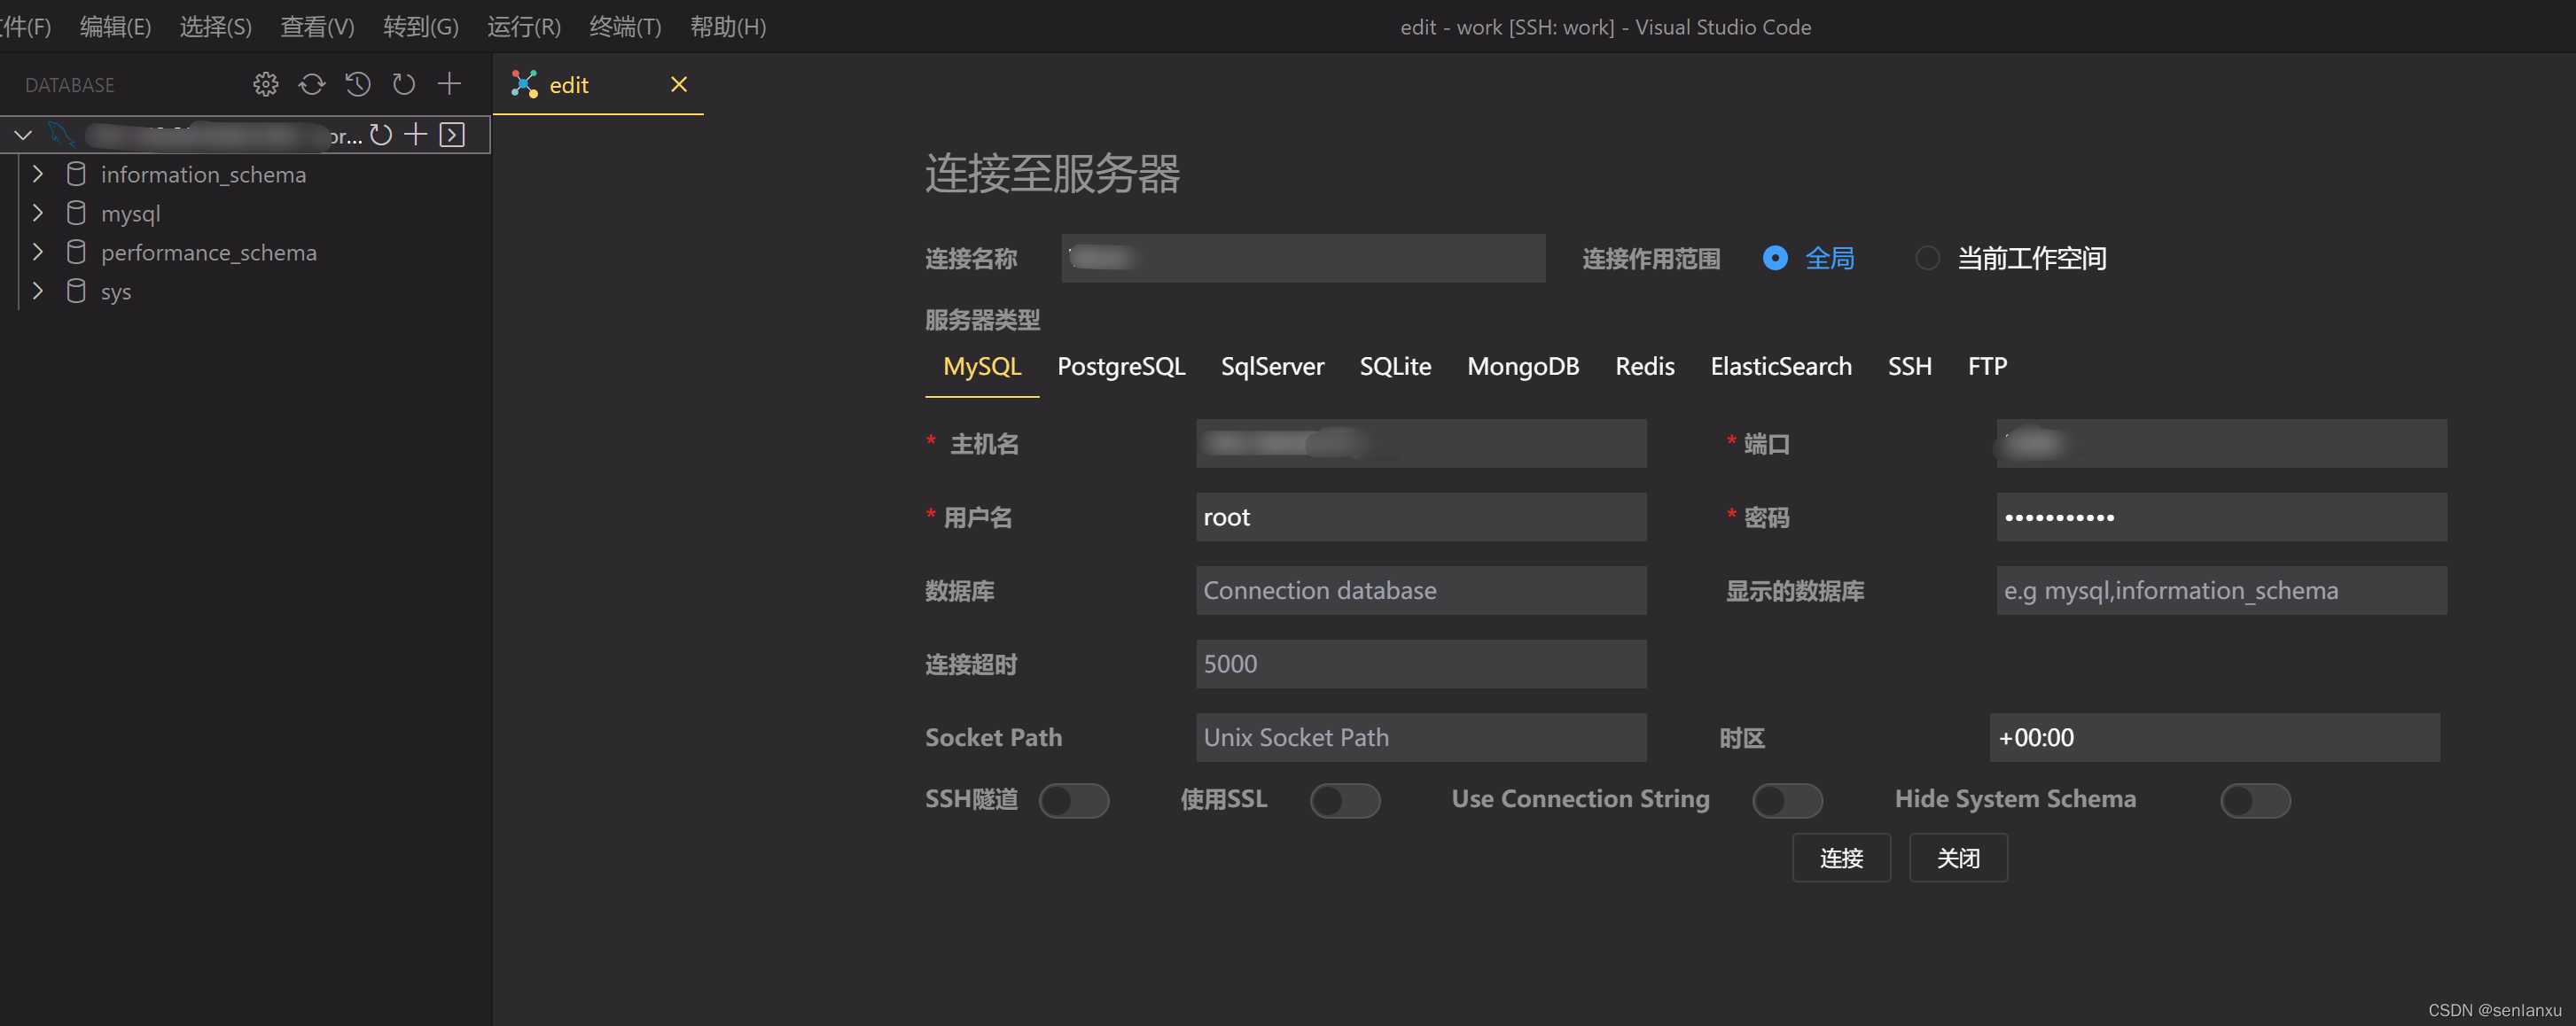The height and width of the screenshot is (1026, 2576).
Task: Expand the mysql database node
Action: [x=38, y=213]
